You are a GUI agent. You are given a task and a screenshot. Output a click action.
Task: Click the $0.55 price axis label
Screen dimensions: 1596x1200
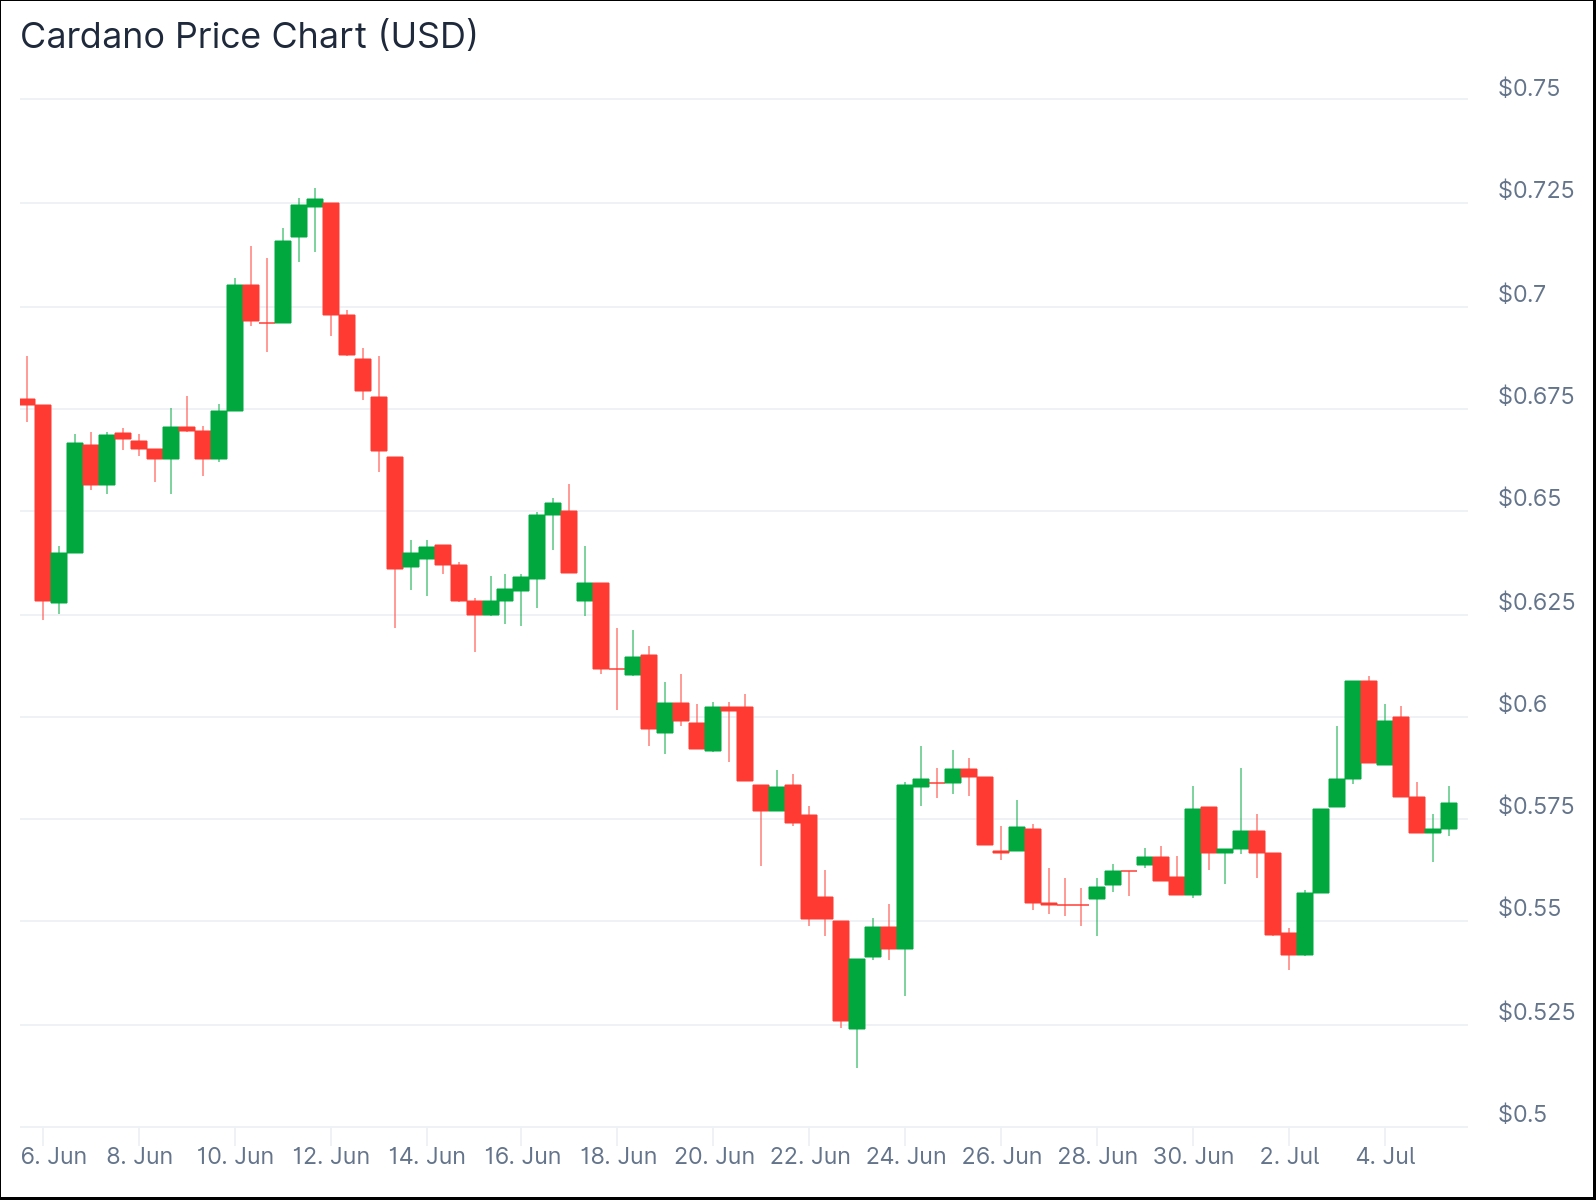pos(1529,908)
